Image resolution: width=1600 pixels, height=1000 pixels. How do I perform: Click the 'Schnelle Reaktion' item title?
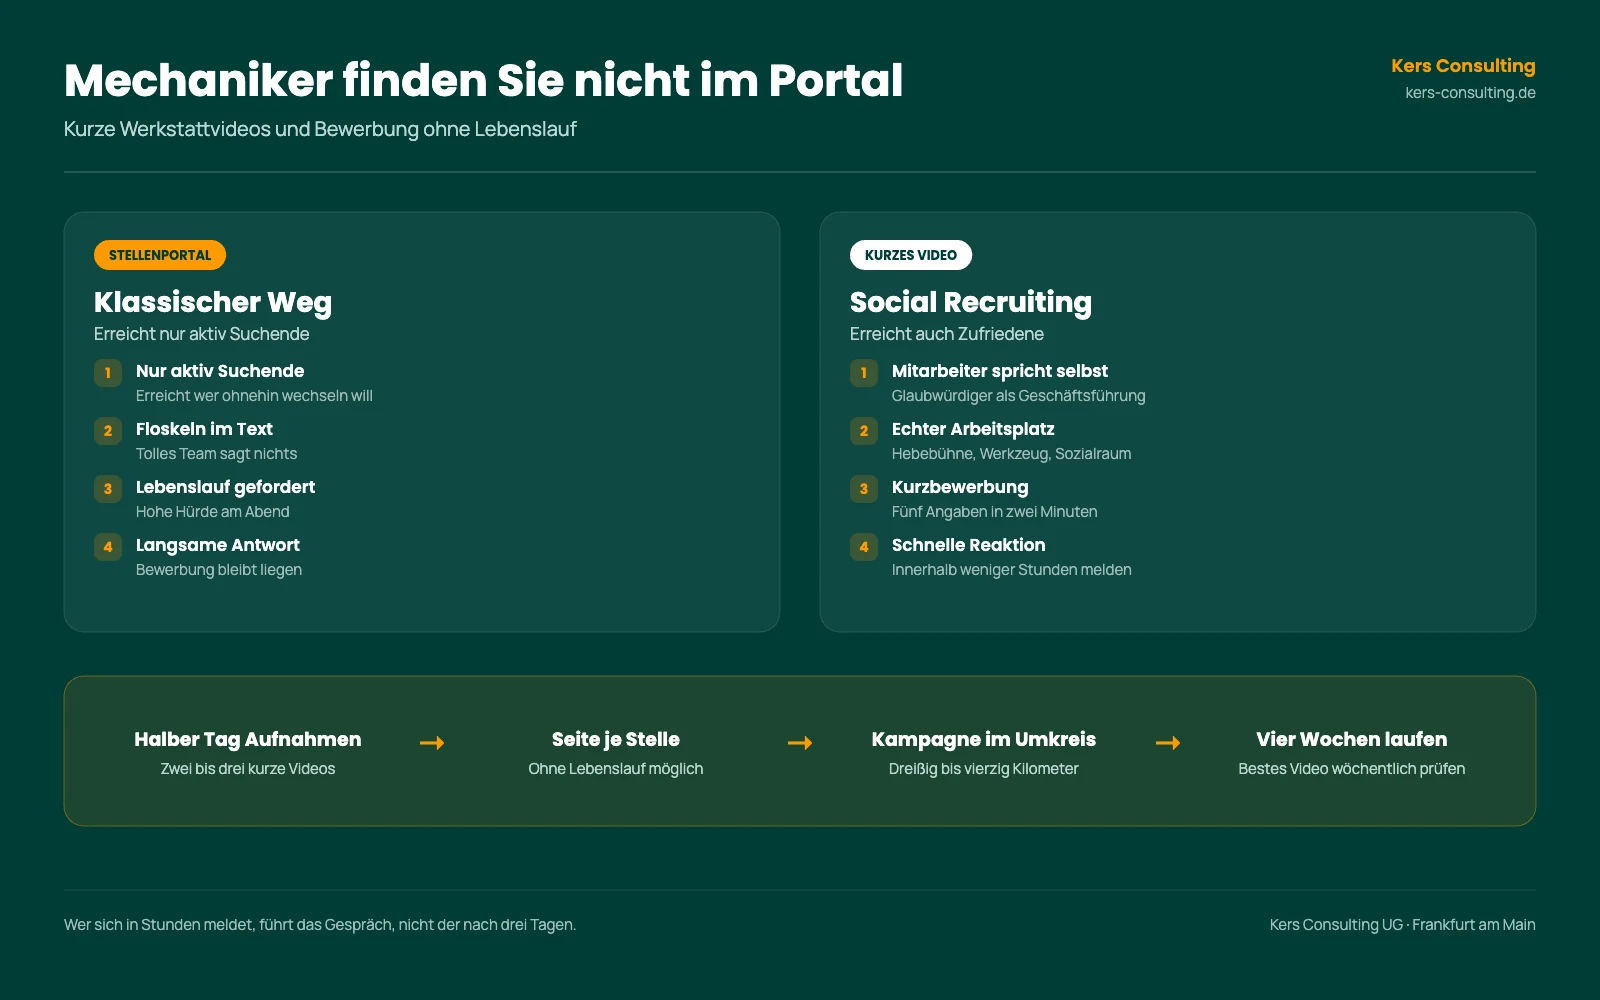pos(969,545)
